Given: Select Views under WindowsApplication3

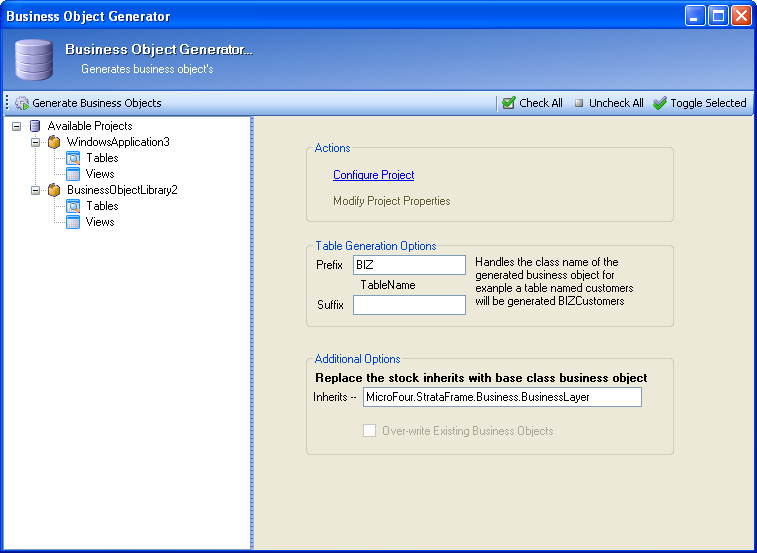Looking at the screenshot, I should click(100, 174).
